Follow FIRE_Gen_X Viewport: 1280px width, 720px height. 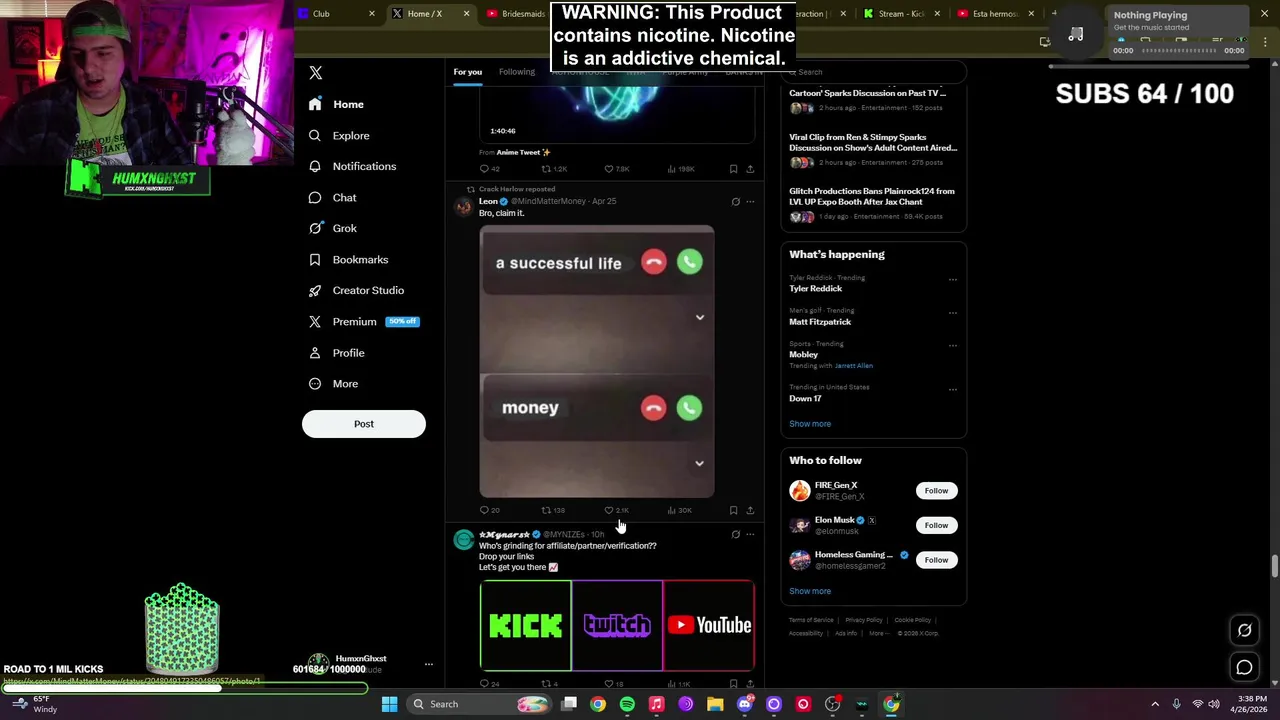tap(936, 490)
